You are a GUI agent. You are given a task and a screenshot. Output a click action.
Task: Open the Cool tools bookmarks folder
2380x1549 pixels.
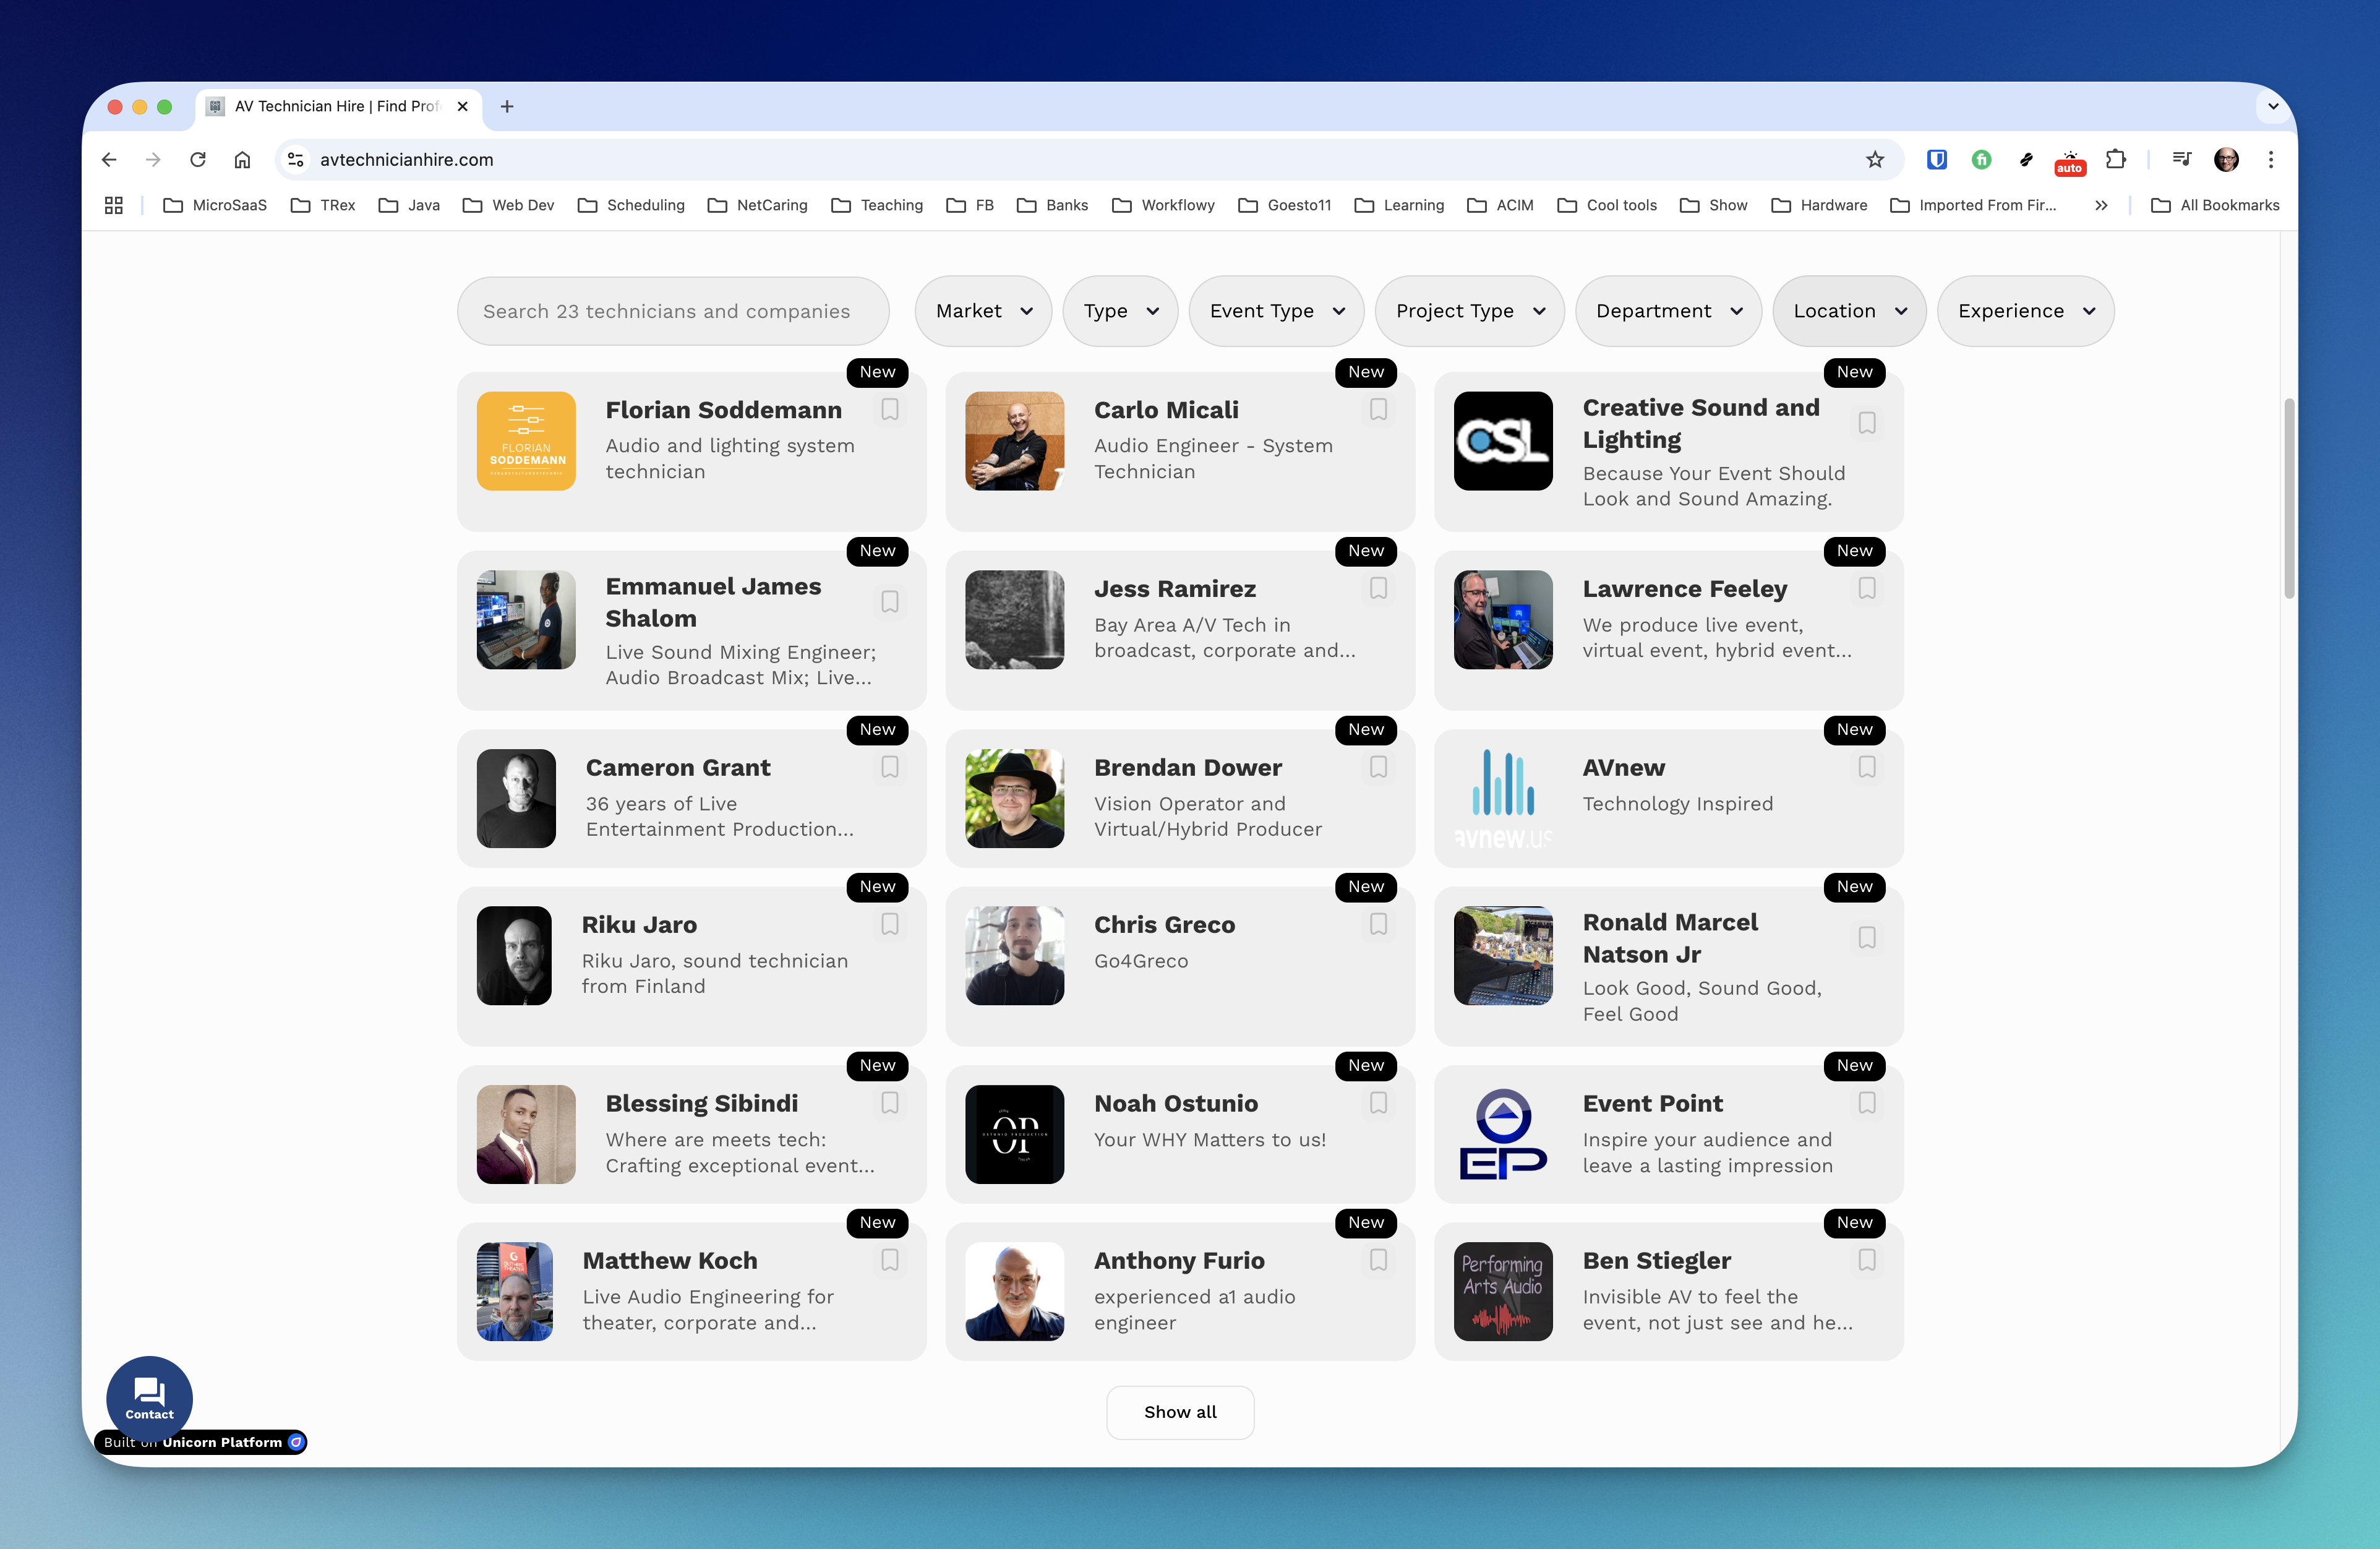click(1607, 205)
